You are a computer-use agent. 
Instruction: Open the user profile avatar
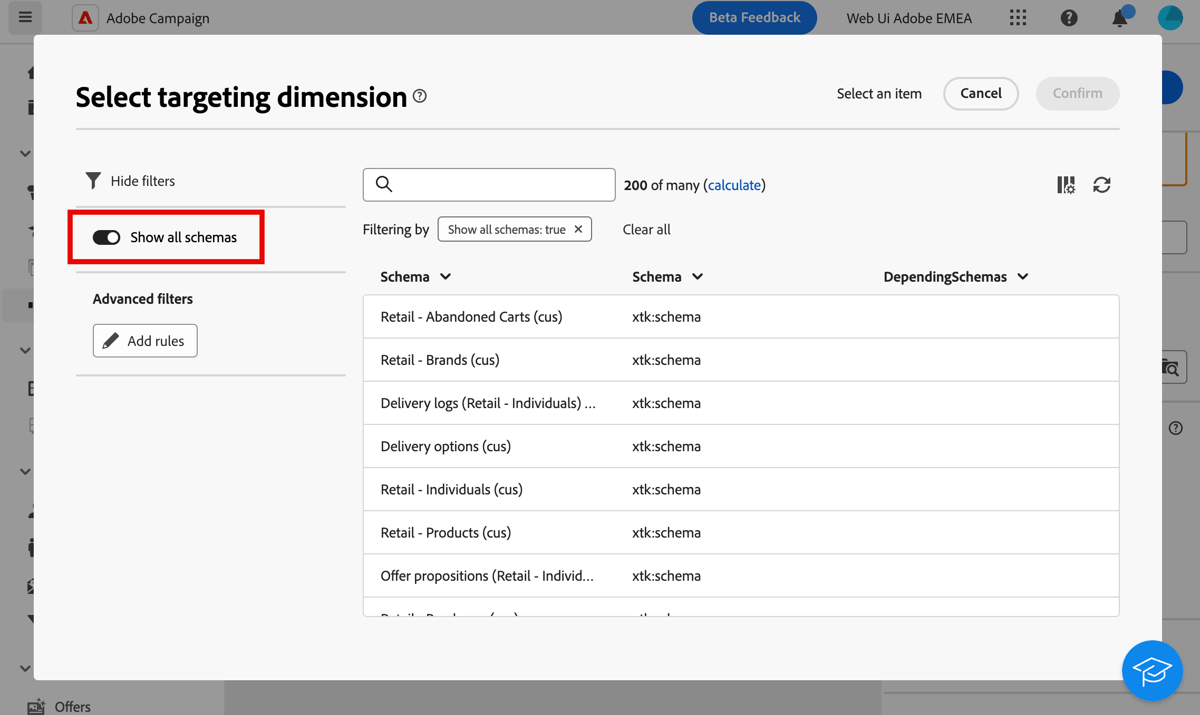click(x=1170, y=17)
